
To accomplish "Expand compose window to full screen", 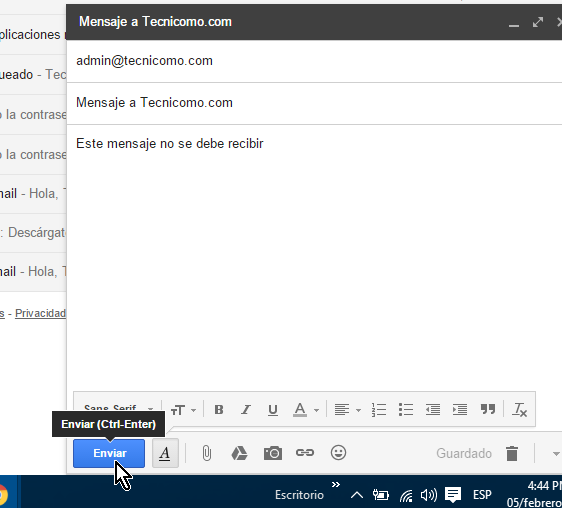I will coord(538,22).
